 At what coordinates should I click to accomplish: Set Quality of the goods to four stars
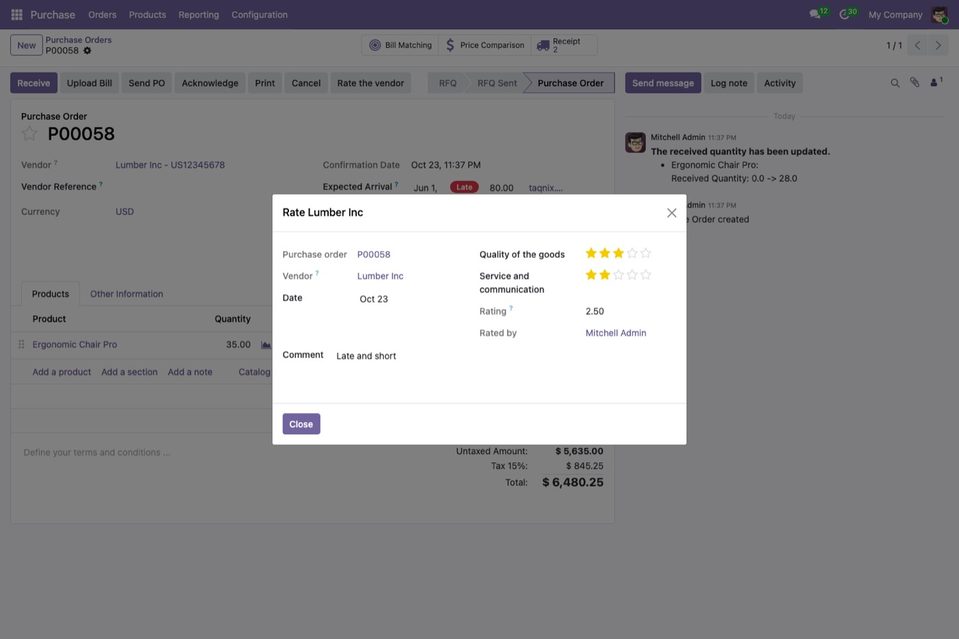click(x=632, y=253)
